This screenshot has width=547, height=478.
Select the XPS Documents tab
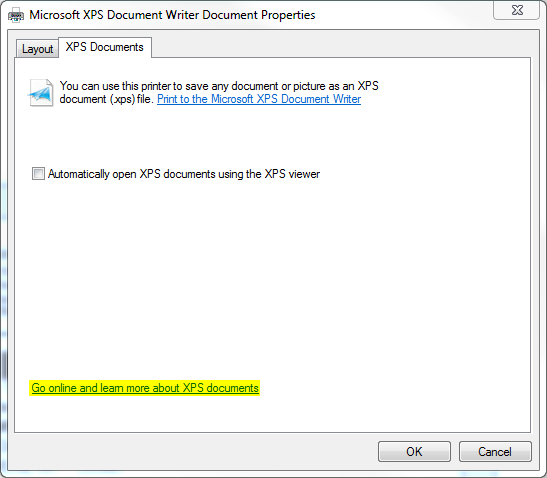(105, 47)
